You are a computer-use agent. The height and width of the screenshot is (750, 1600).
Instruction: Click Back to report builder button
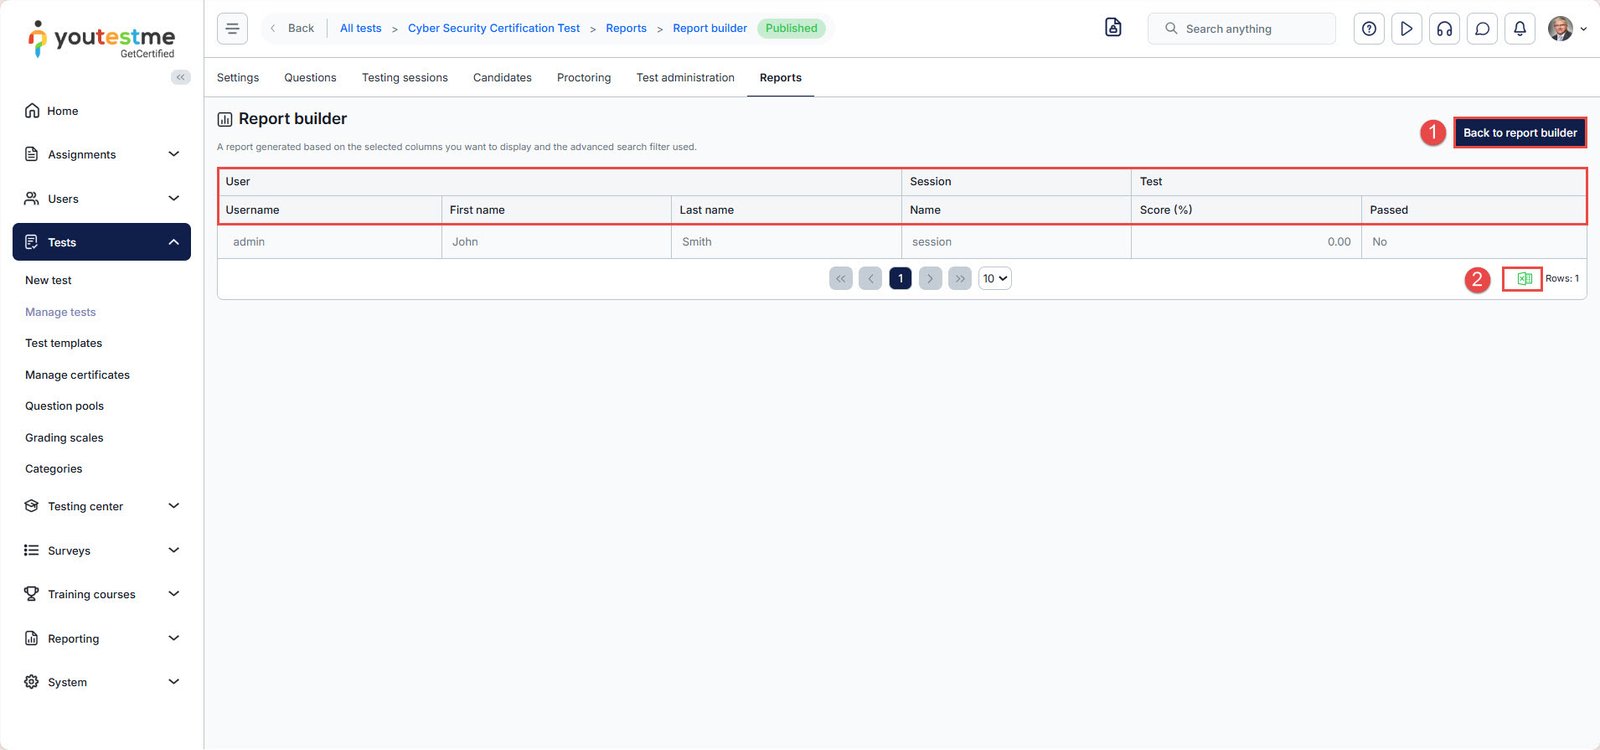(x=1519, y=133)
